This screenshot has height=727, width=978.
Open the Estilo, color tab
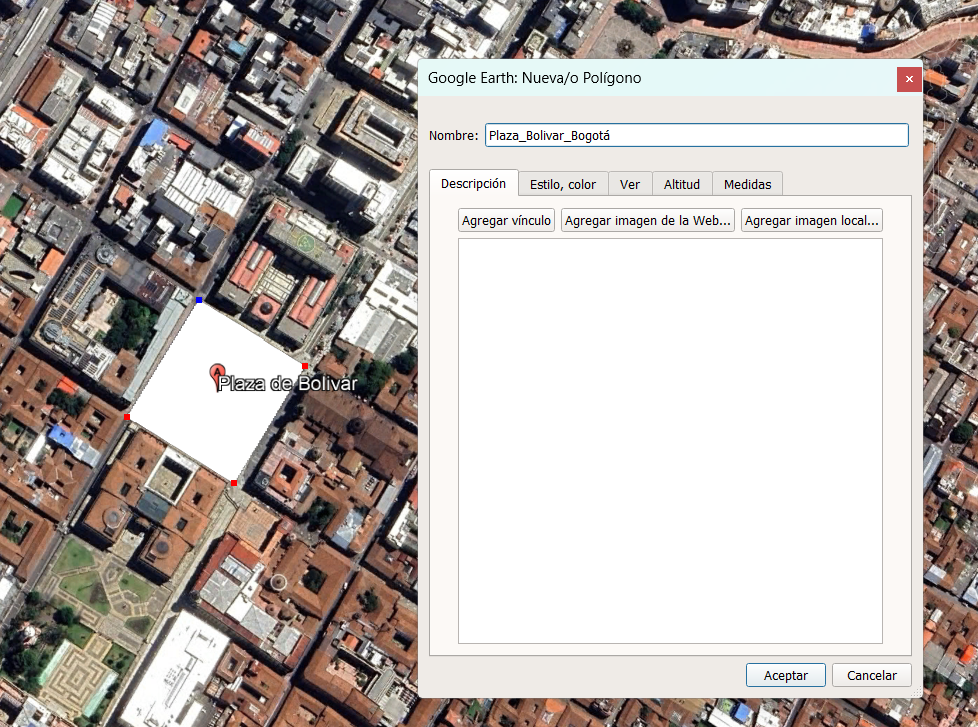pyautogui.click(x=563, y=185)
